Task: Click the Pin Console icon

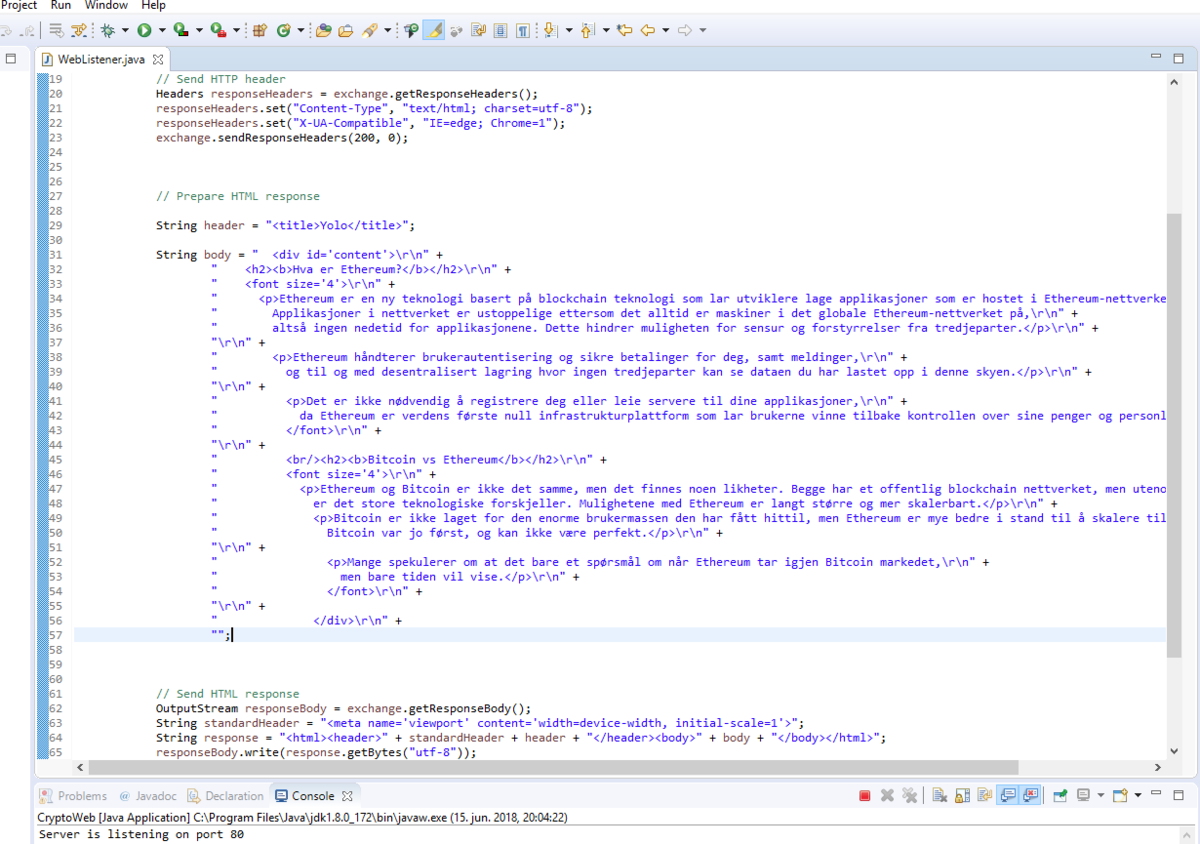Action: click(x=1061, y=796)
